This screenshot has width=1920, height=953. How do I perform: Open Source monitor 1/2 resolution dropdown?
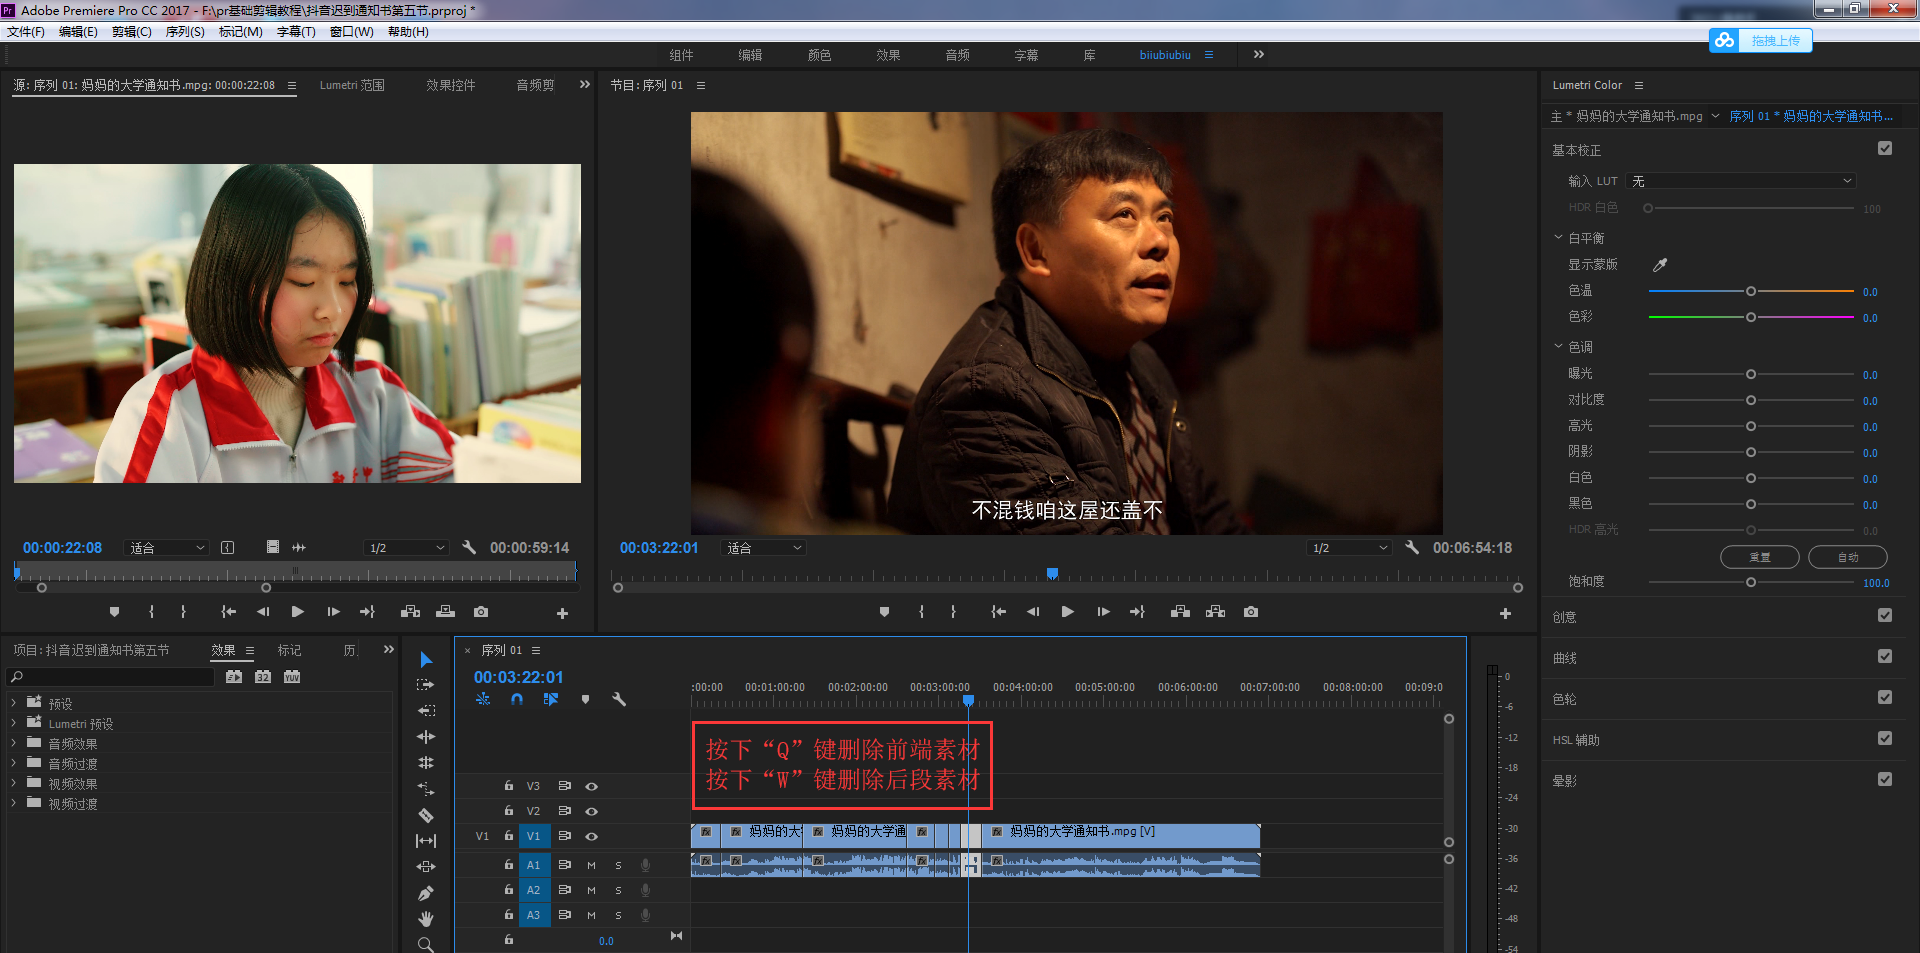[406, 548]
